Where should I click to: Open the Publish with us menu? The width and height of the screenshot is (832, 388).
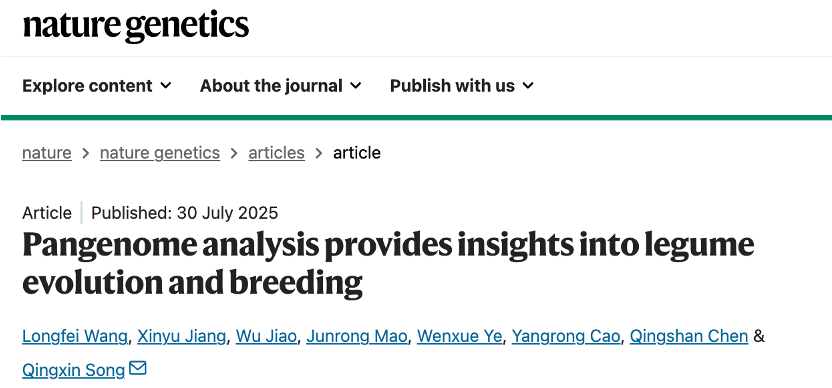(x=462, y=85)
